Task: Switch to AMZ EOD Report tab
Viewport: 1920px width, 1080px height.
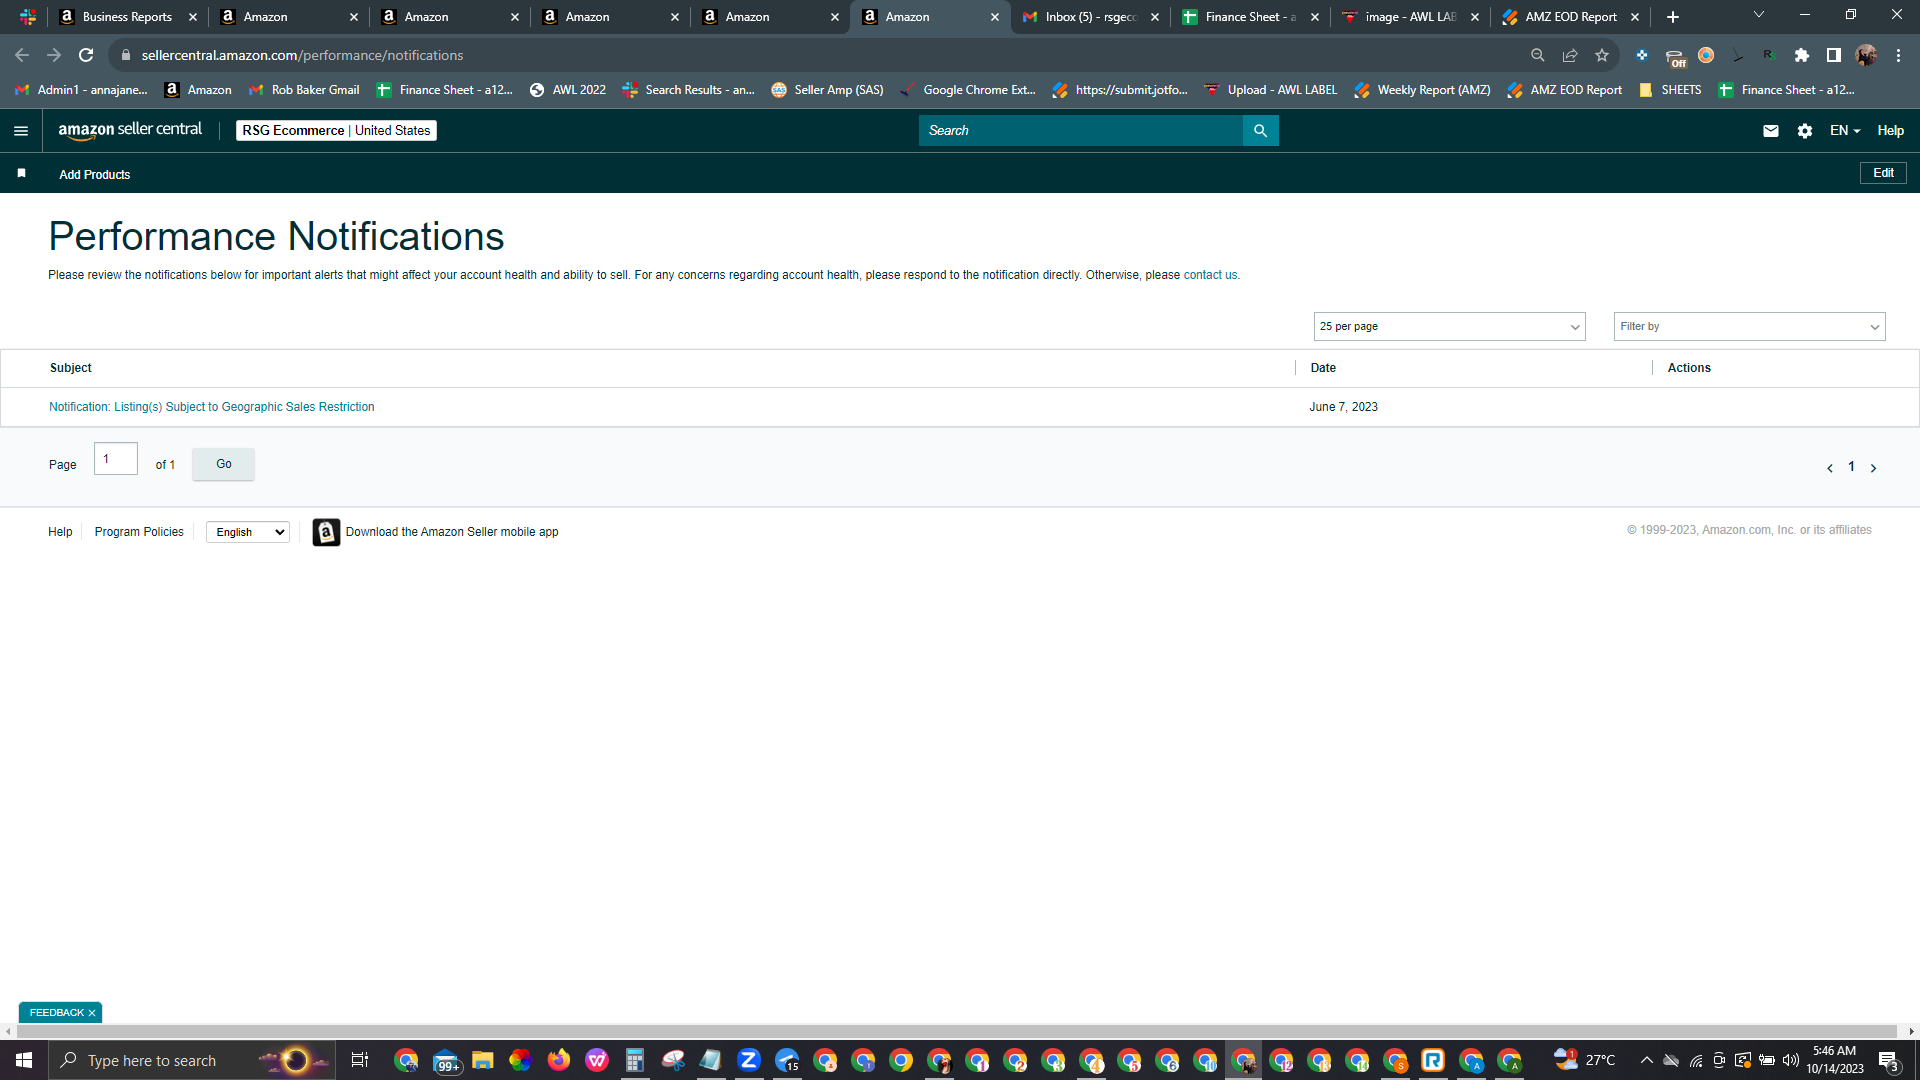Action: tap(1570, 17)
